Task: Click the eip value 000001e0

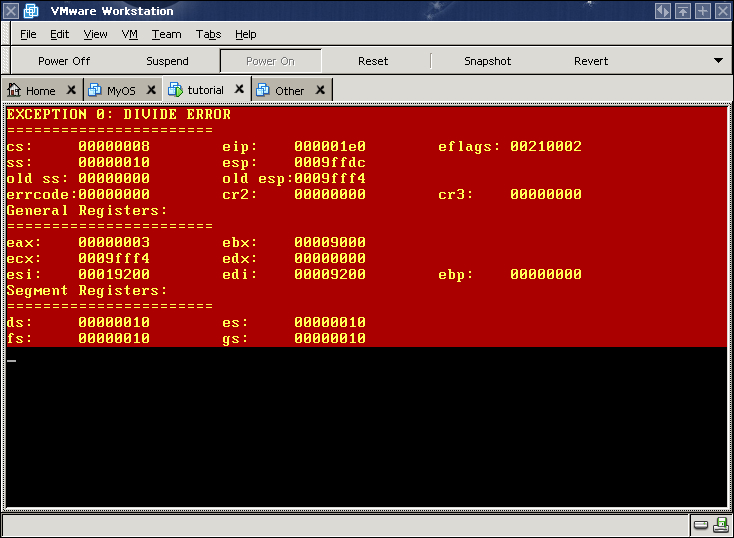Action: [330, 147]
